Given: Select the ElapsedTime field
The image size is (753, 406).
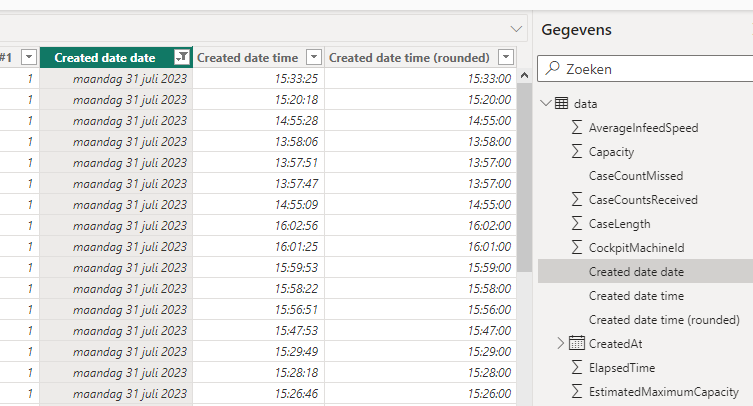Looking at the screenshot, I should click(x=622, y=368).
